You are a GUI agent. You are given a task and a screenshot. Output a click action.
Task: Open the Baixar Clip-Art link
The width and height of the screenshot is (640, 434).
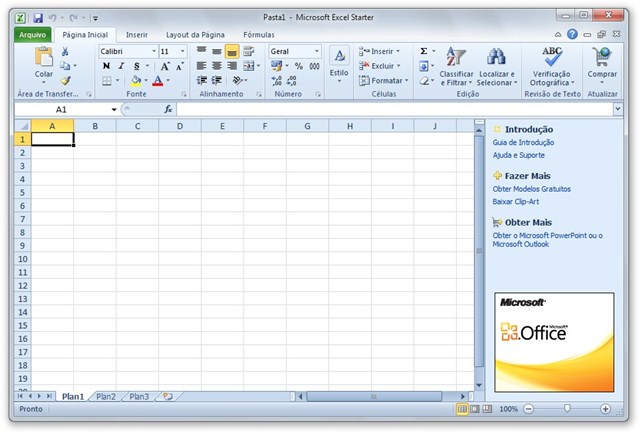tap(516, 202)
